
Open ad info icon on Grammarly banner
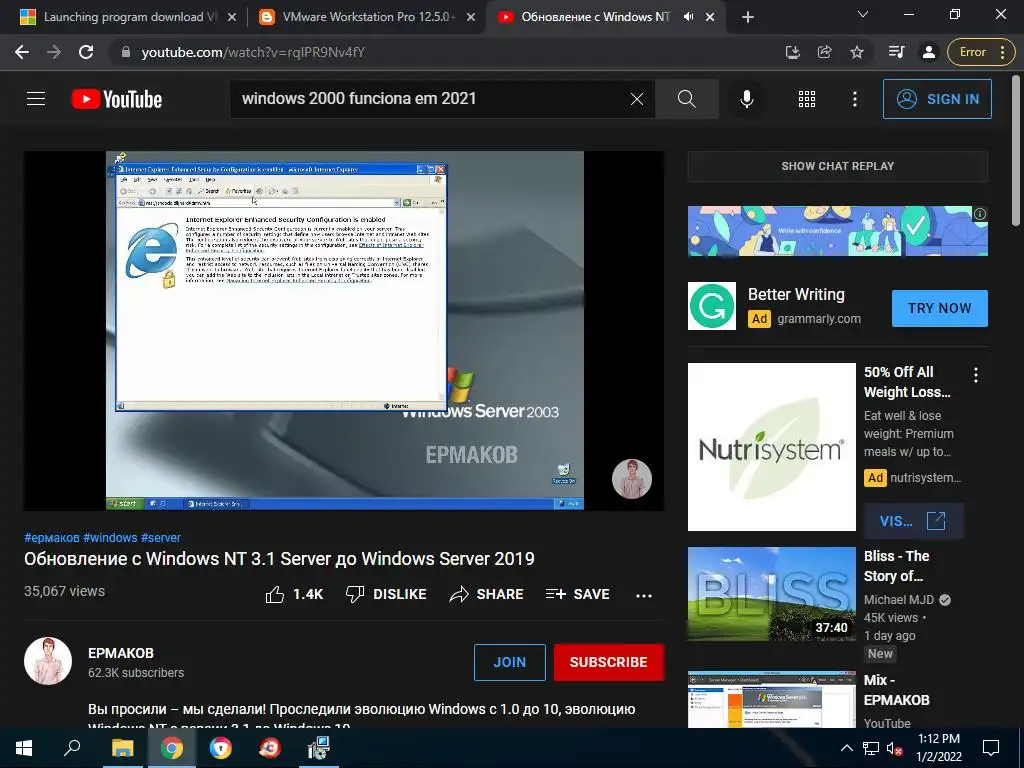pos(980,214)
